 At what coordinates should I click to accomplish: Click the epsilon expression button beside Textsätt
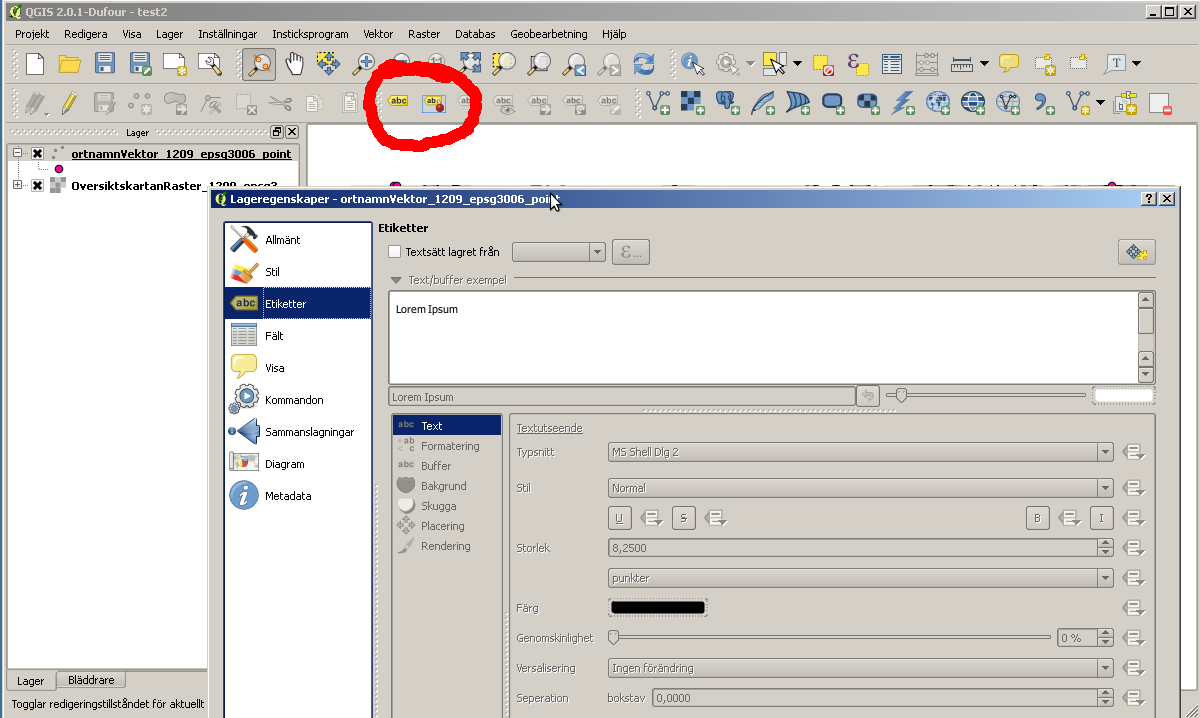tap(631, 252)
